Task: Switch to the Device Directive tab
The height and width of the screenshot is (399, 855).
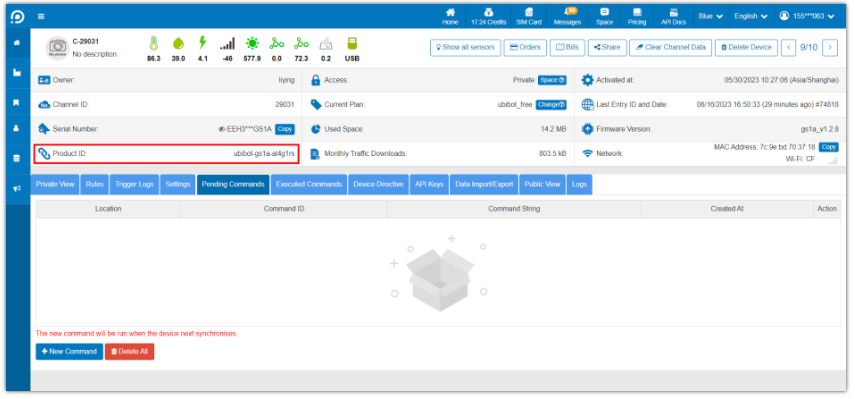Action: 378,184
